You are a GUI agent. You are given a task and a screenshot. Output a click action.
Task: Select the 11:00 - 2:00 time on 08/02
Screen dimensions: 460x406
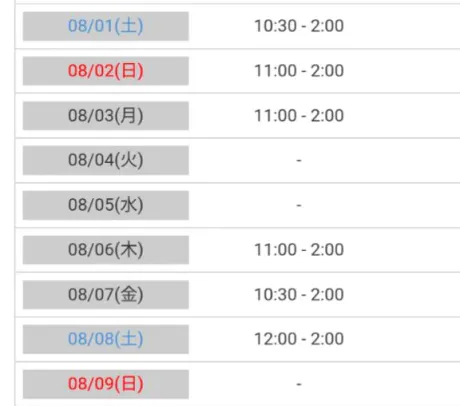[x=299, y=71]
